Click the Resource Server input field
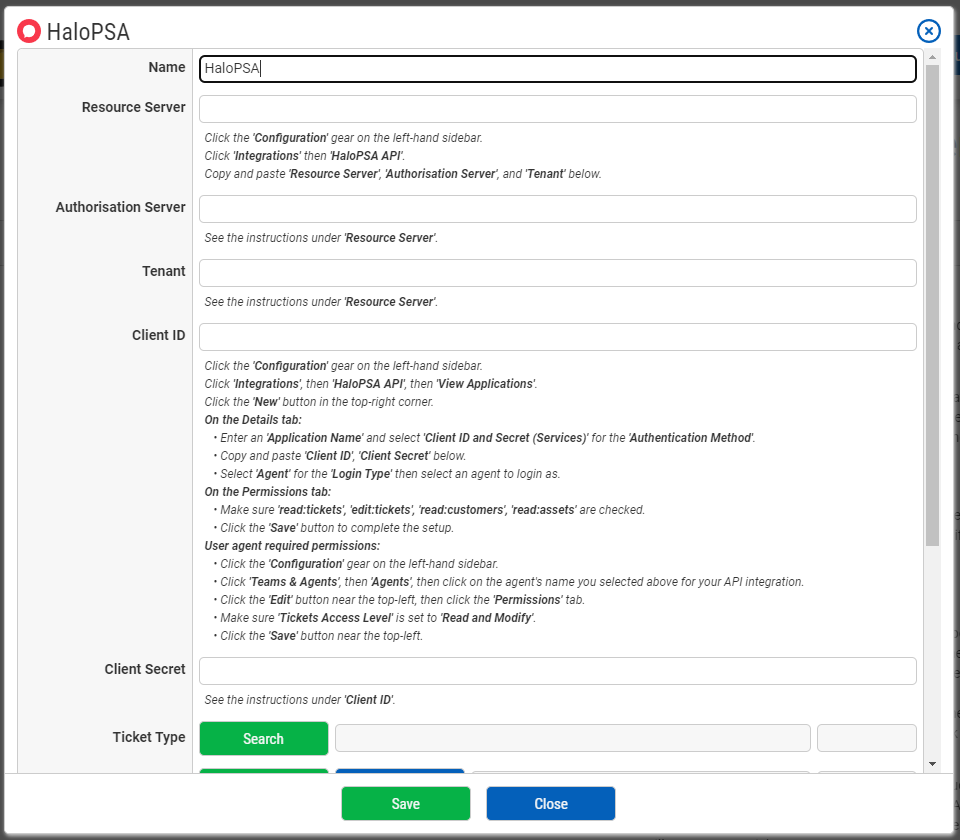The image size is (960, 840). pyautogui.click(x=557, y=109)
